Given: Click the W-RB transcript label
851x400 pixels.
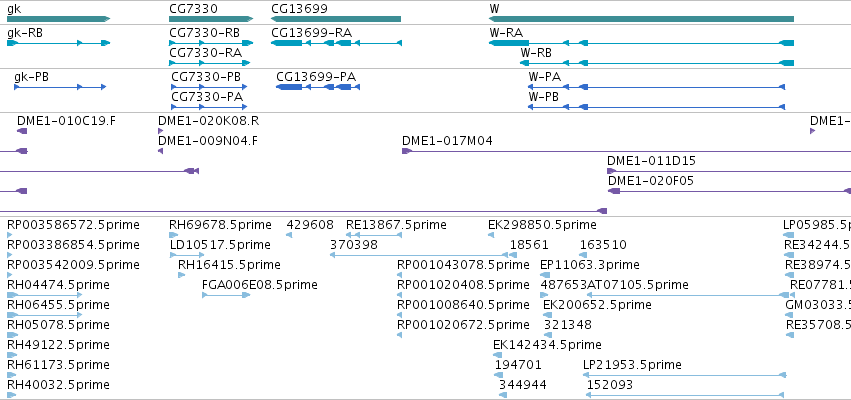Looking at the screenshot, I should tap(536, 53).
